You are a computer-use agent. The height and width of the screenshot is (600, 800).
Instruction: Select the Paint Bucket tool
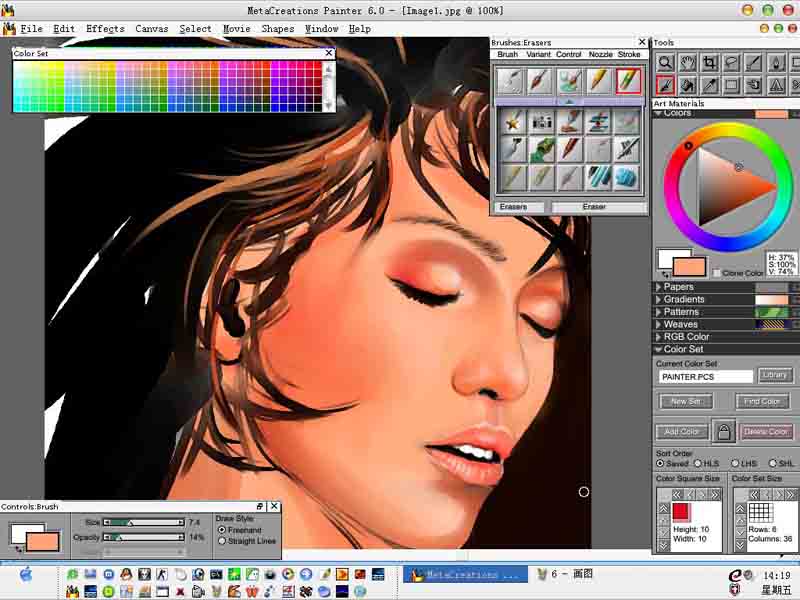(x=687, y=86)
